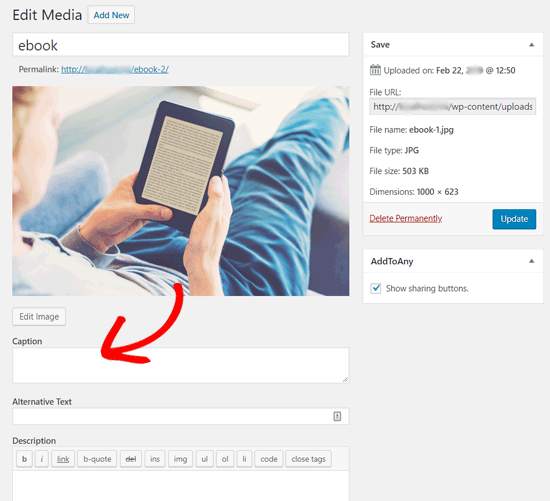Apply italic with the i button
This screenshot has height=501, width=550.
(x=42, y=459)
